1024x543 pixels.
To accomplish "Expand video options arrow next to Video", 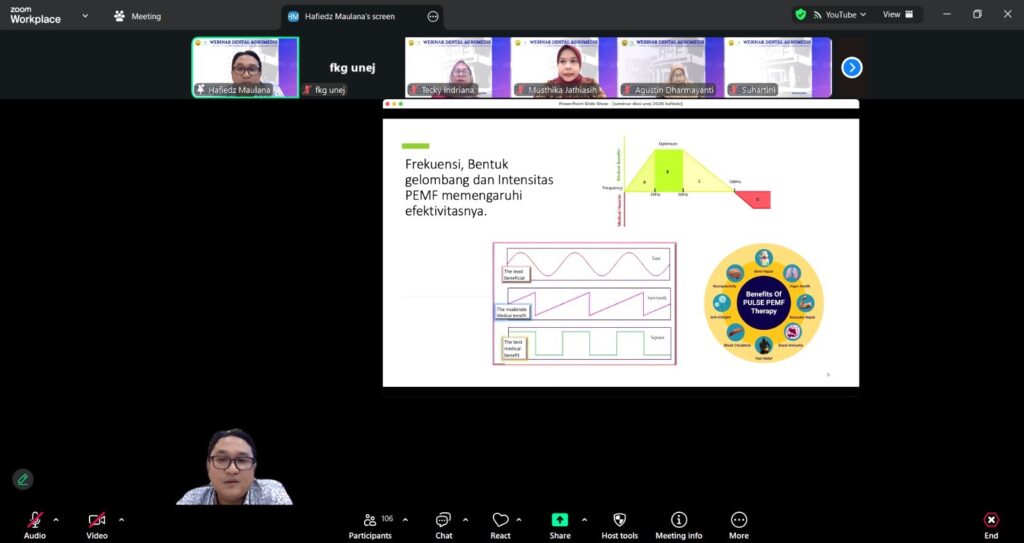I will [x=122, y=519].
